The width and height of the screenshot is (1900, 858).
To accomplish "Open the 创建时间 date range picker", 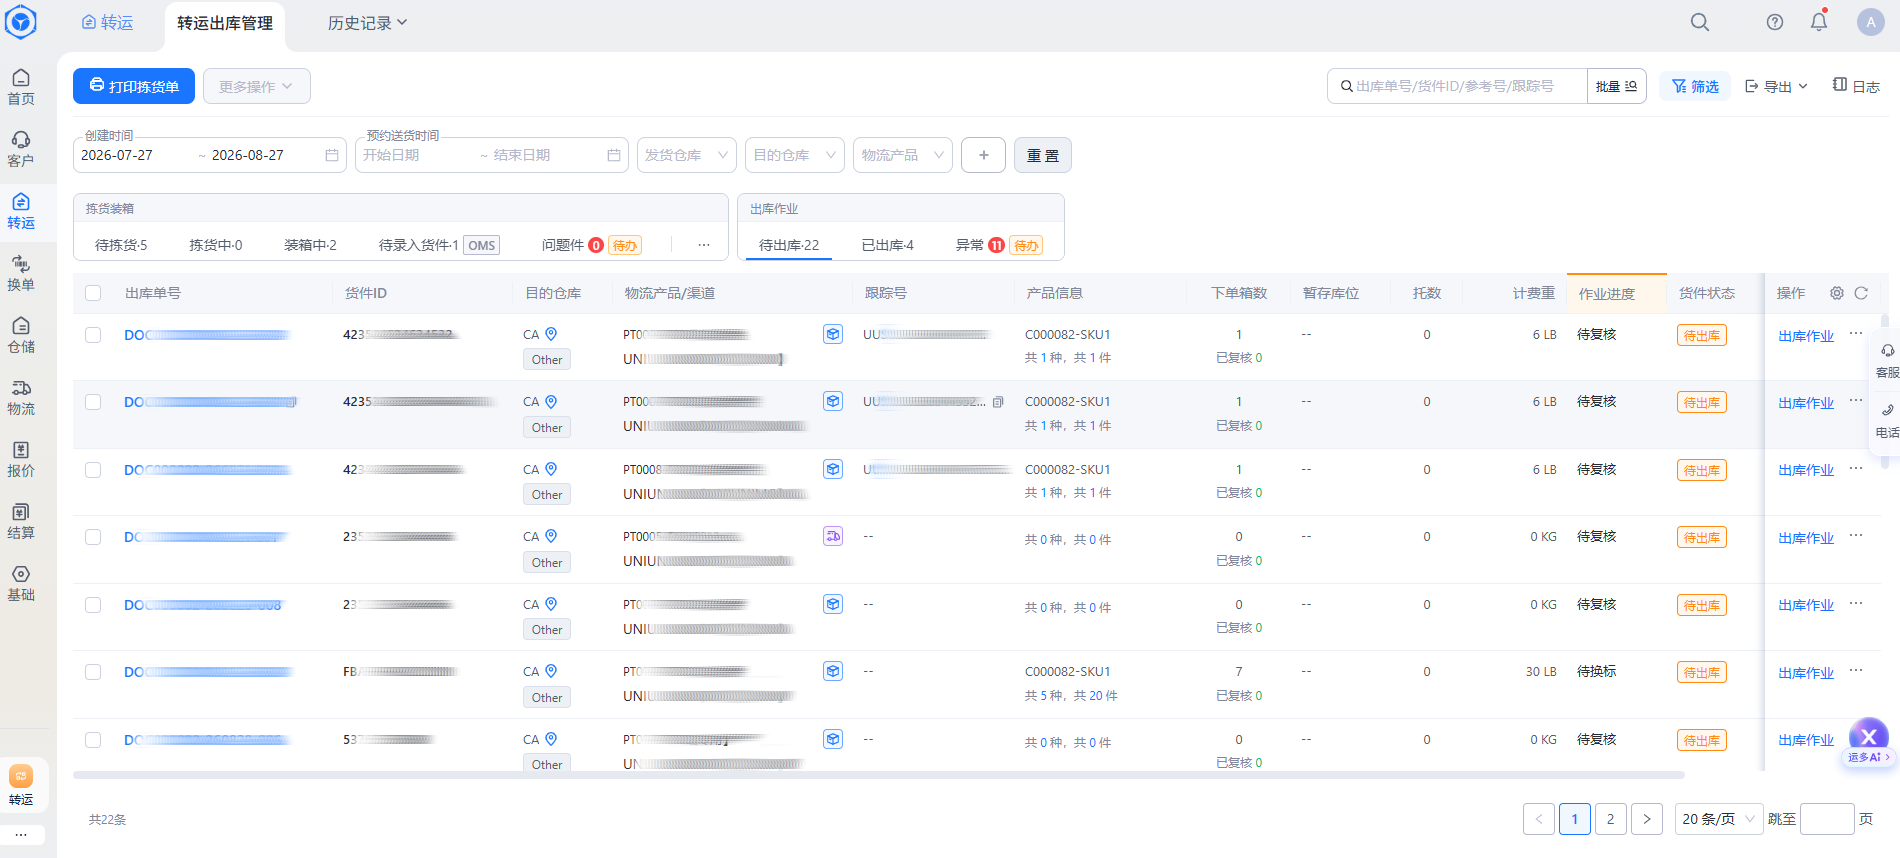I will pos(210,155).
